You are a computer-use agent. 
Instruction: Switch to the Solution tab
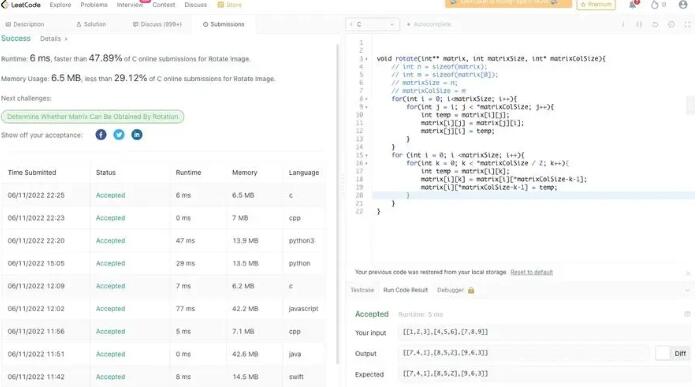click(91, 24)
